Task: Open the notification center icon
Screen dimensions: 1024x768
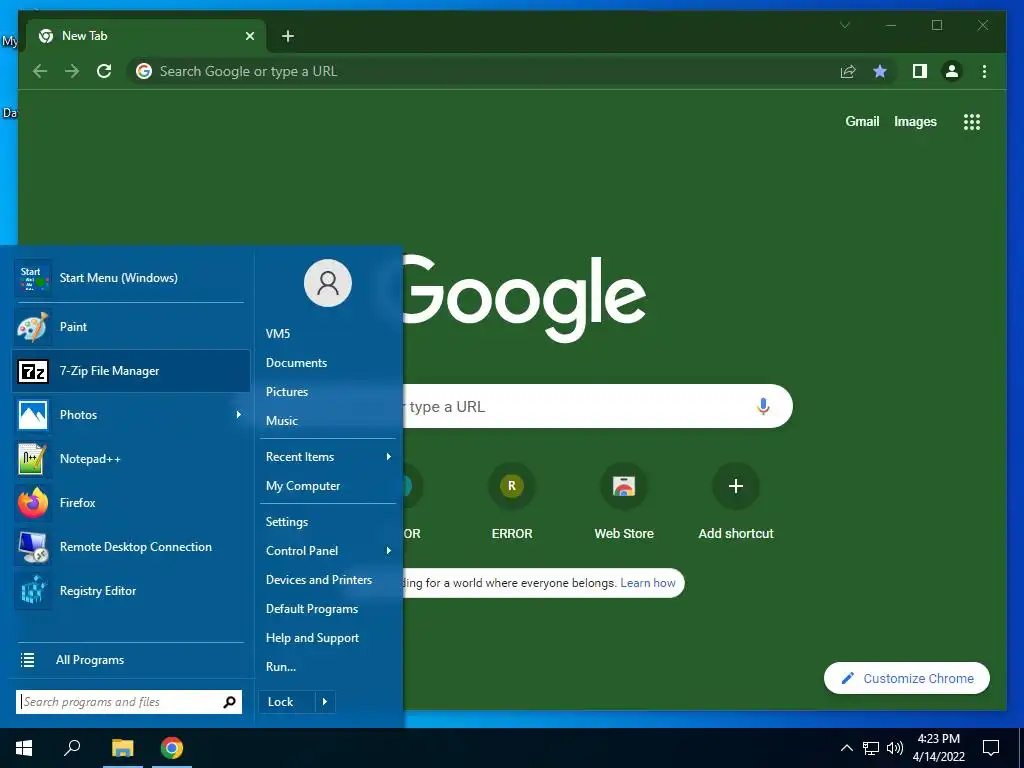Action: pos(991,748)
